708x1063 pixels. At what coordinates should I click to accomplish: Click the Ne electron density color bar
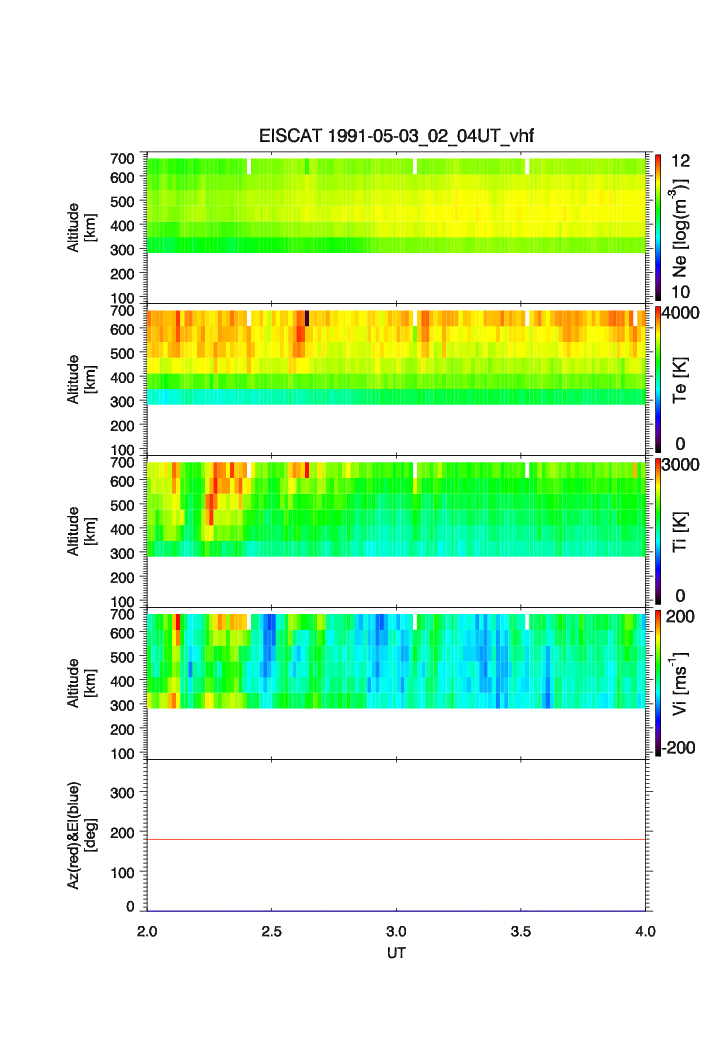658,227
